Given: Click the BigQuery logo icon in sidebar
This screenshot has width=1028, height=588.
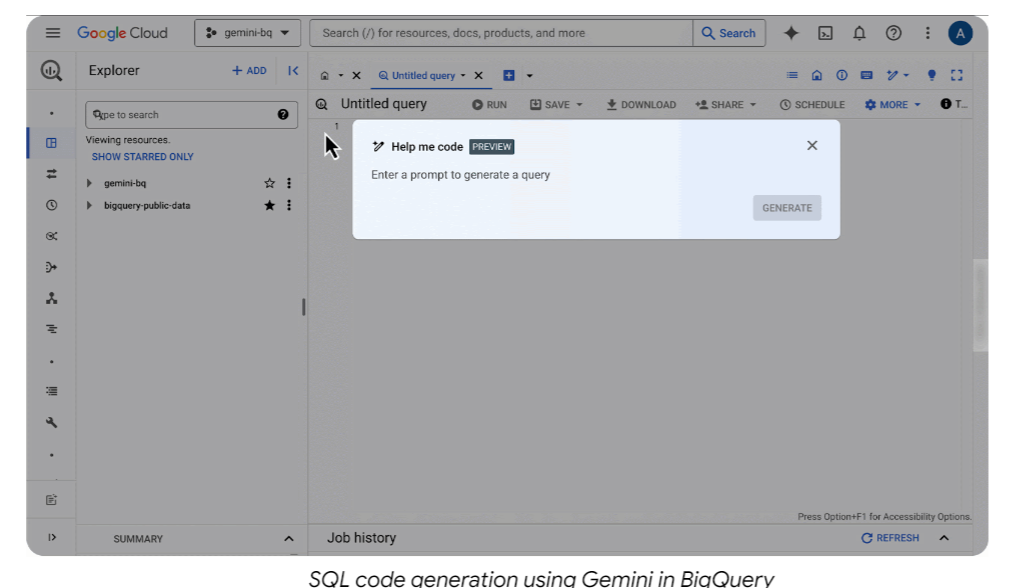Looking at the screenshot, I should click(x=51, y=70).
